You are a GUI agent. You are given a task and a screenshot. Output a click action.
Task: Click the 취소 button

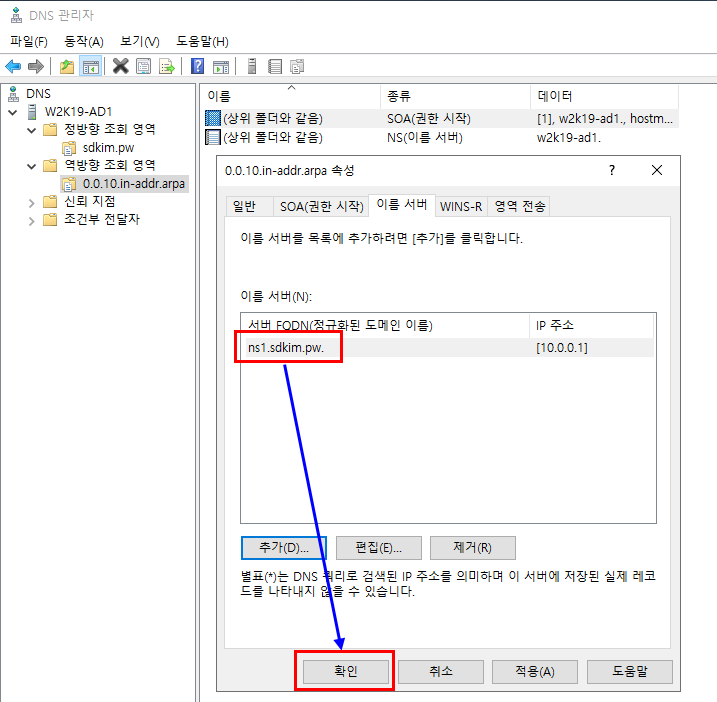pos(441,671)
